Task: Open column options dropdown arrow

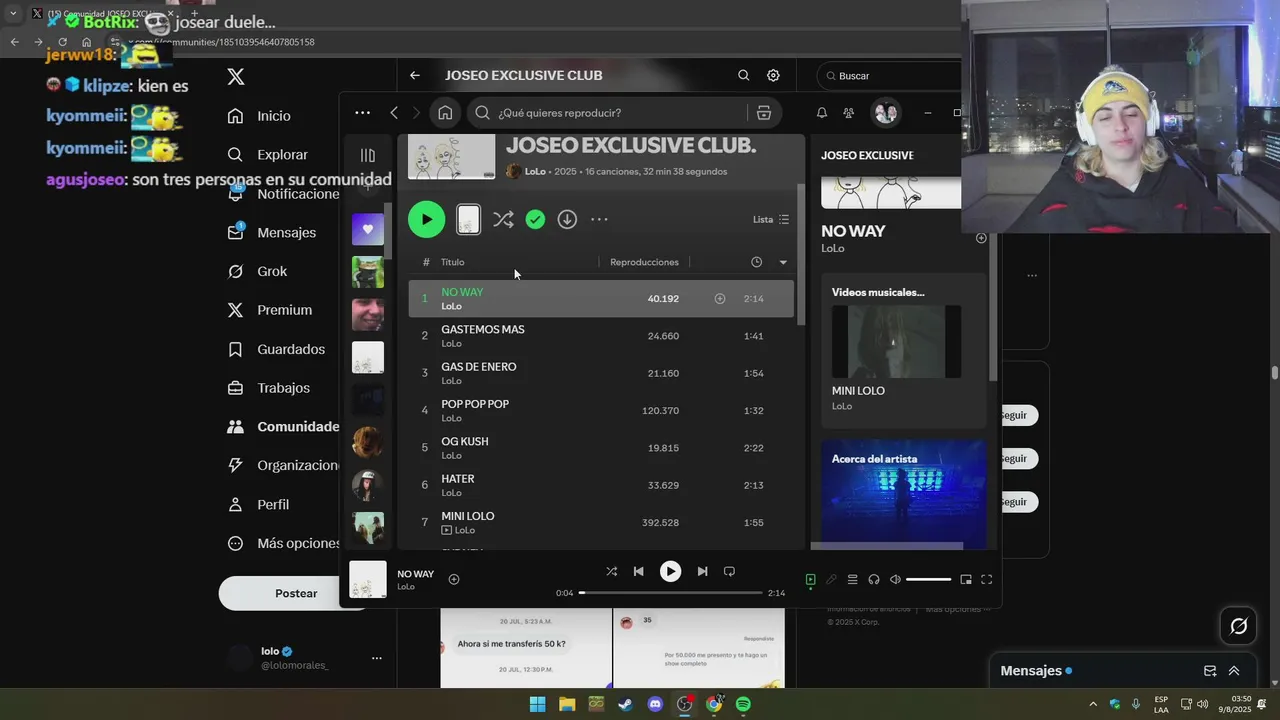Action: tap(783, 262)
